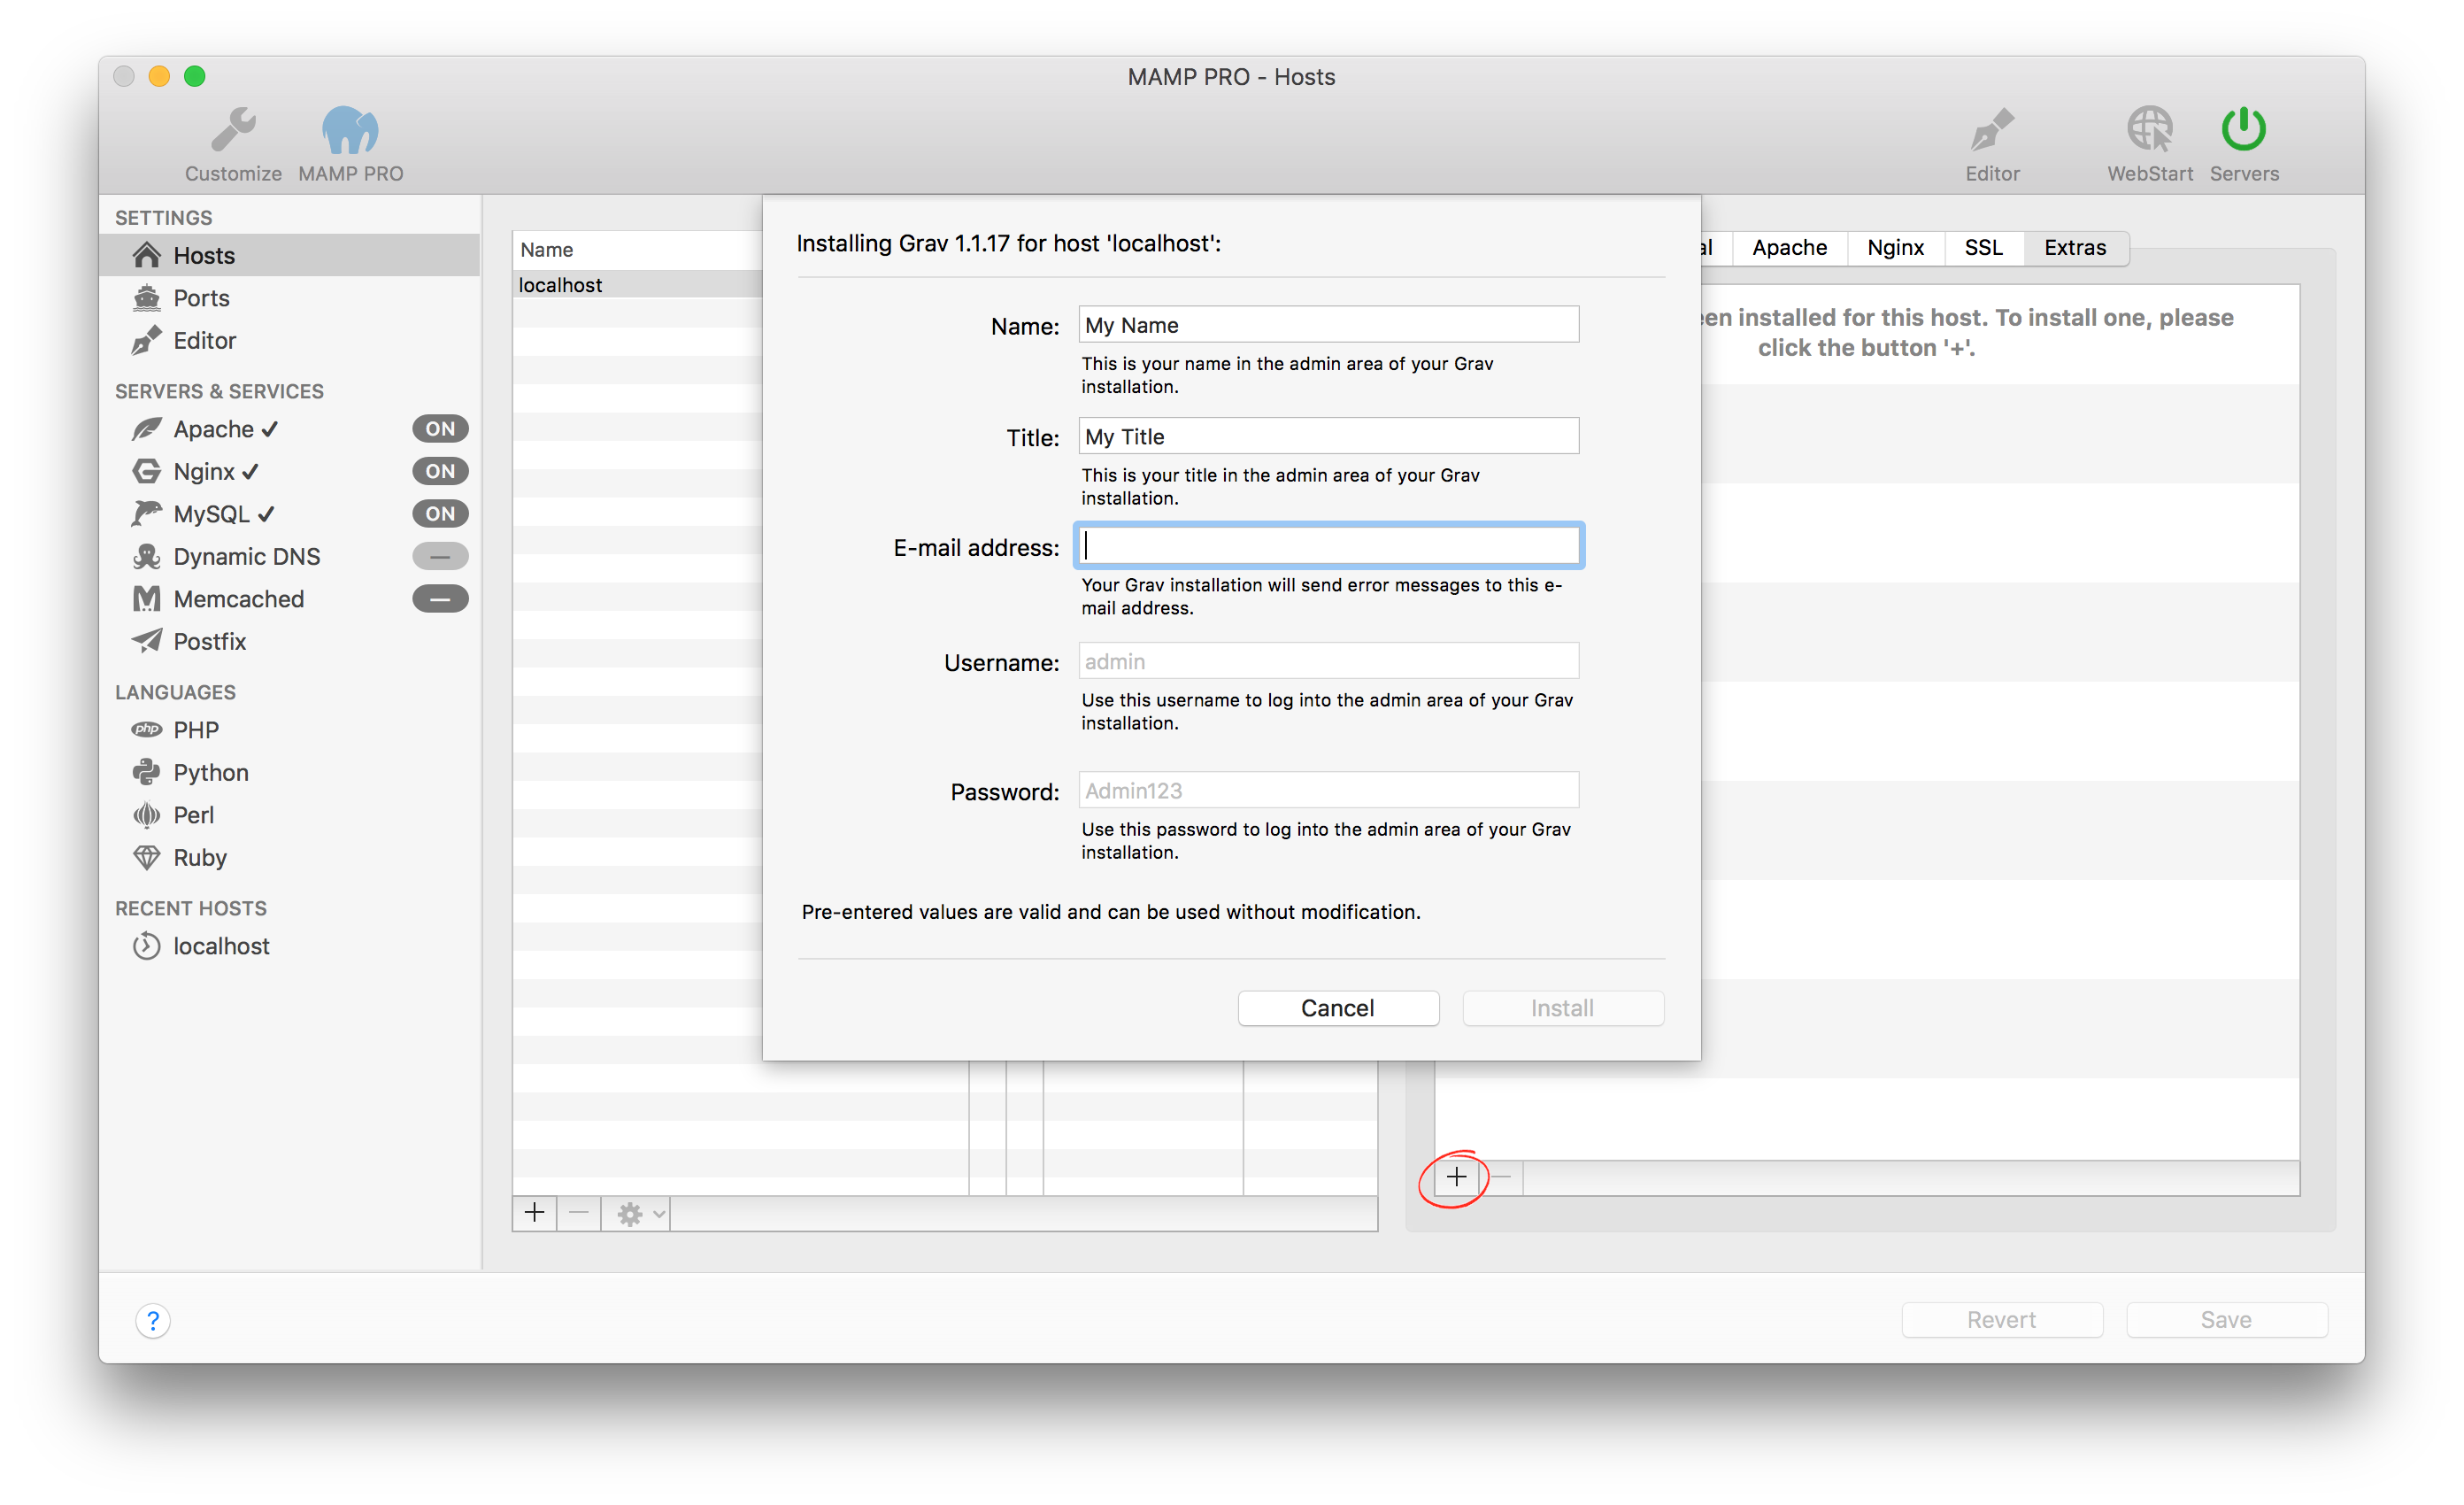The image size is (2464, 1505).
Task: Open the help question mark button
Action: pos(153,1321)
